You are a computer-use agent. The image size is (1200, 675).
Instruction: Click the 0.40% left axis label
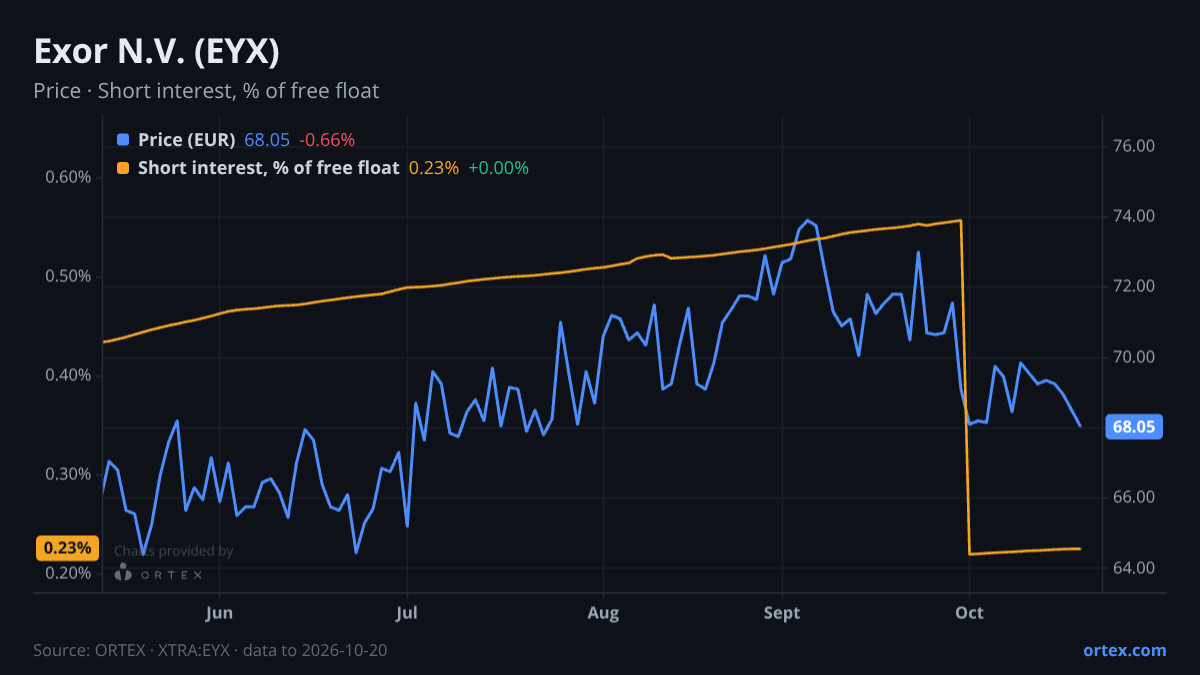coord(68,376)
